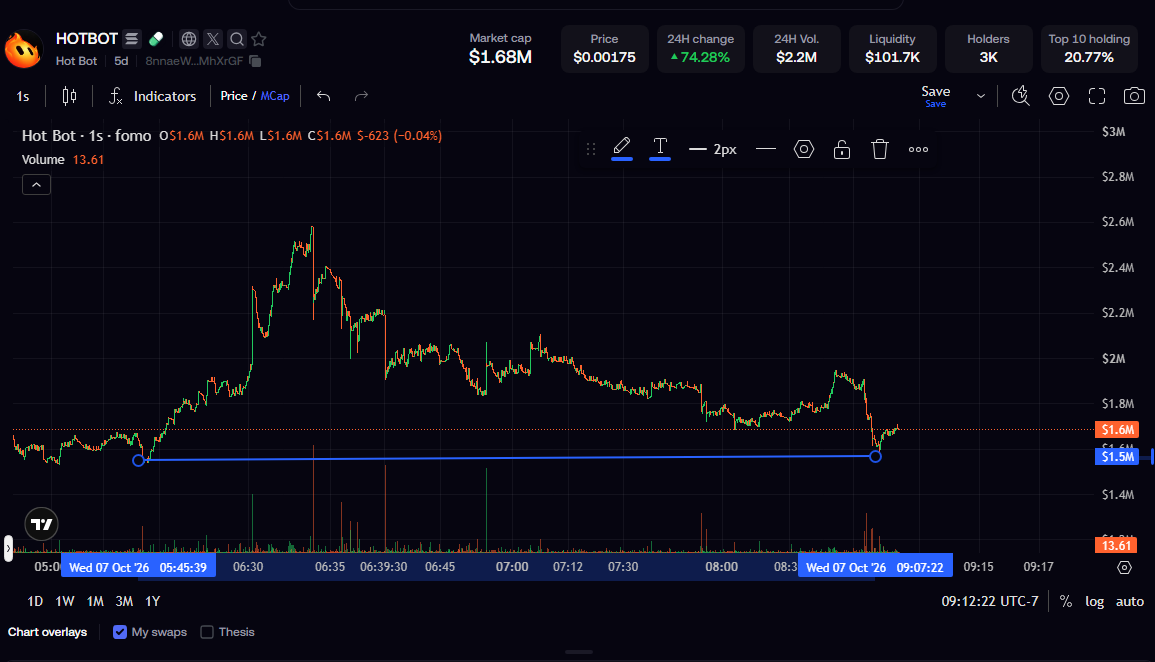Screen dimensions: 1155x662
Task: Expand the left side panel arrow
Action: pos(8,548)
